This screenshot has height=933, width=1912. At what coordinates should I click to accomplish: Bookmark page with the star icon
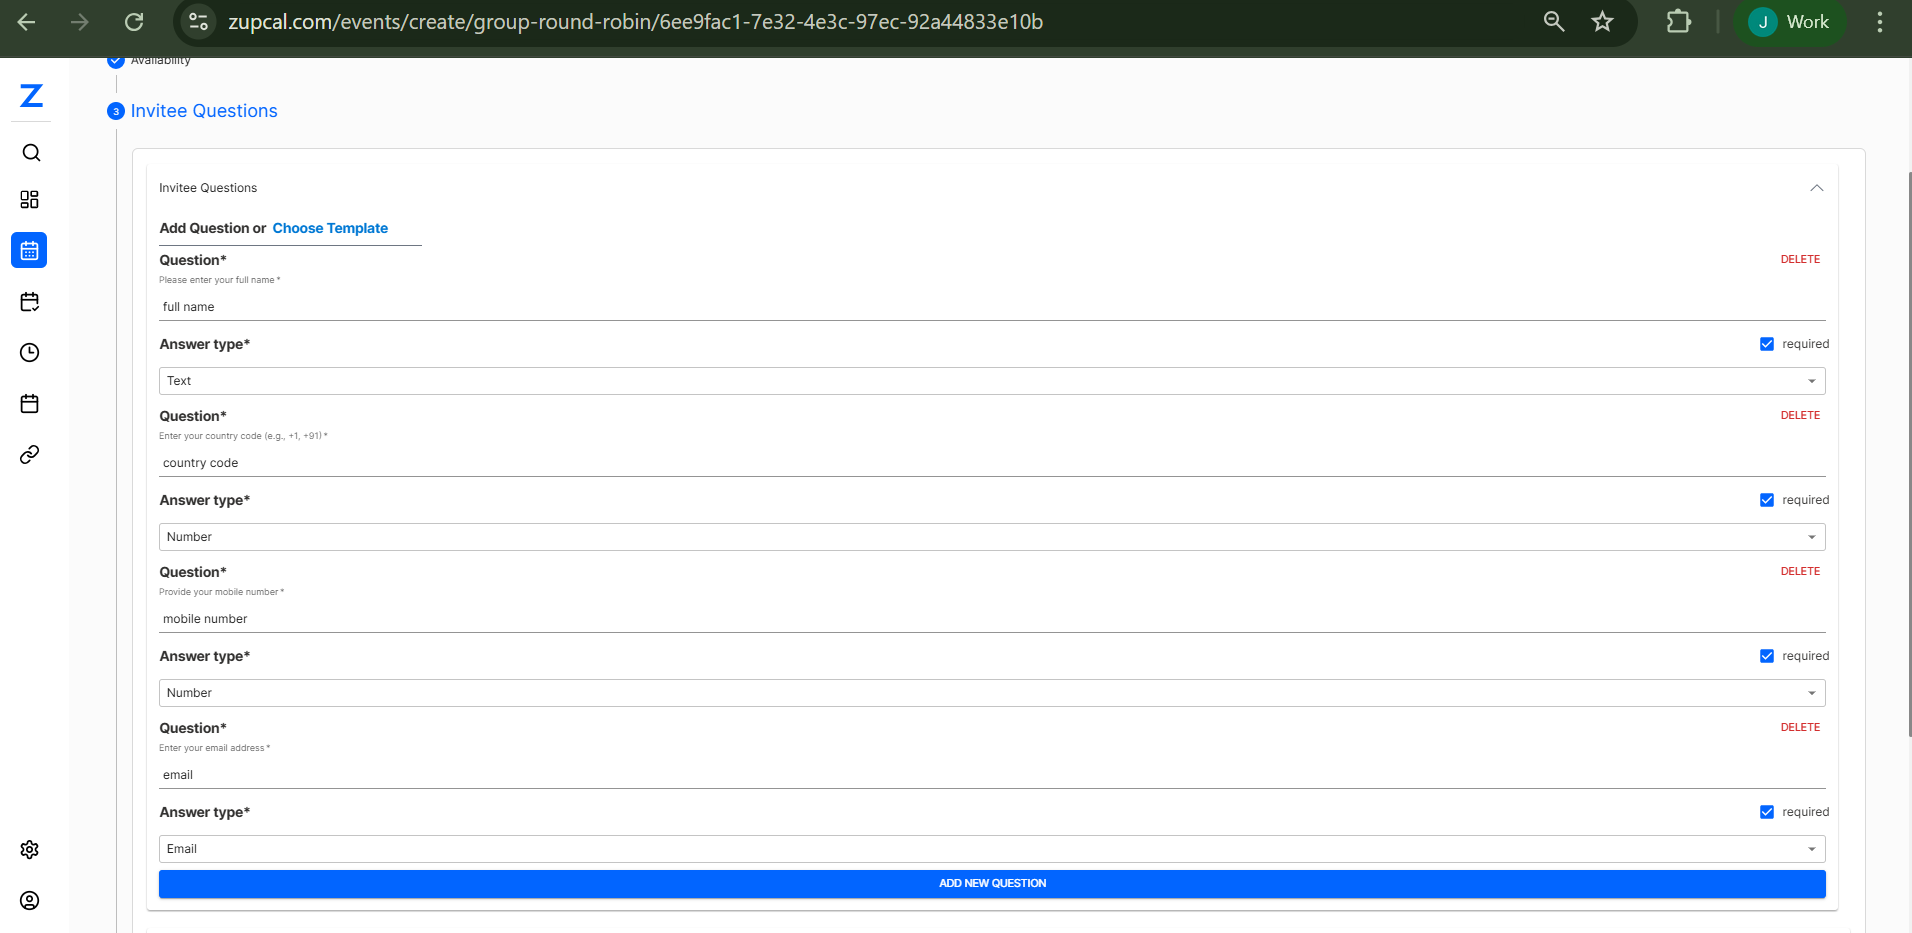1602,22
